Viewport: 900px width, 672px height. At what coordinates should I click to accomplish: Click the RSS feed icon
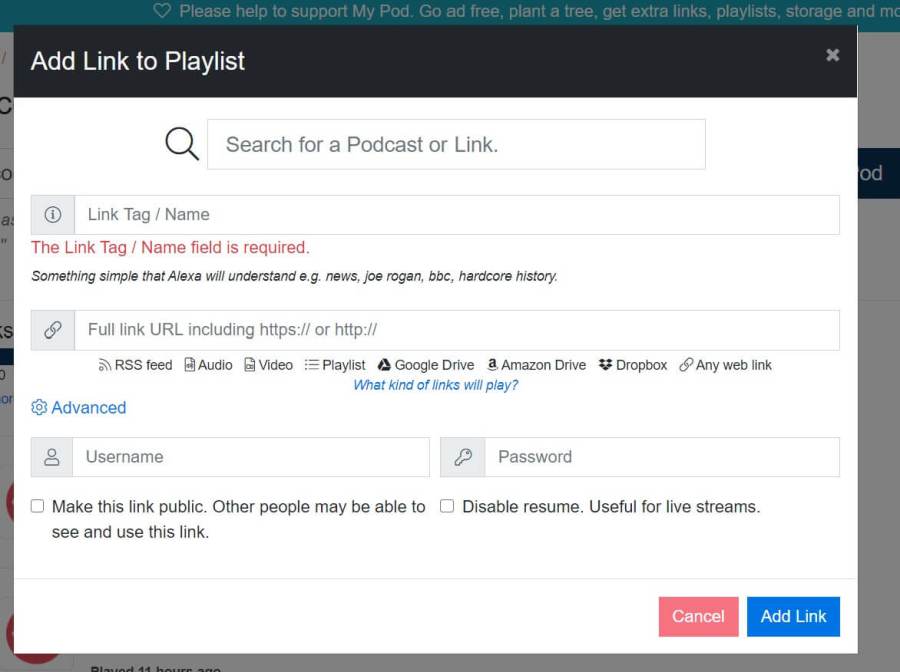[x=105, y=365]
